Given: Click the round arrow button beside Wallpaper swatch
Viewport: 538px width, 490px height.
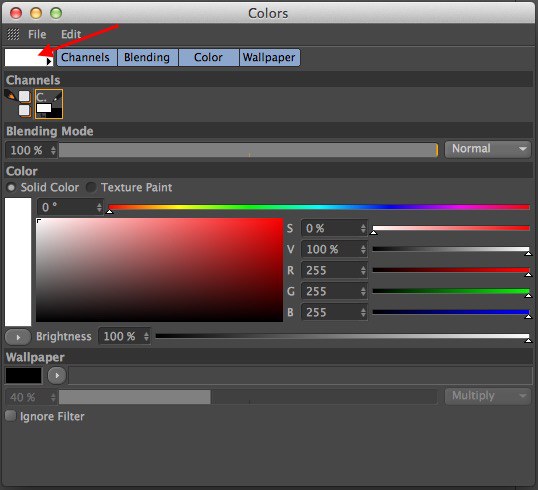Looking at the screenshot, I should click(57, 375).
